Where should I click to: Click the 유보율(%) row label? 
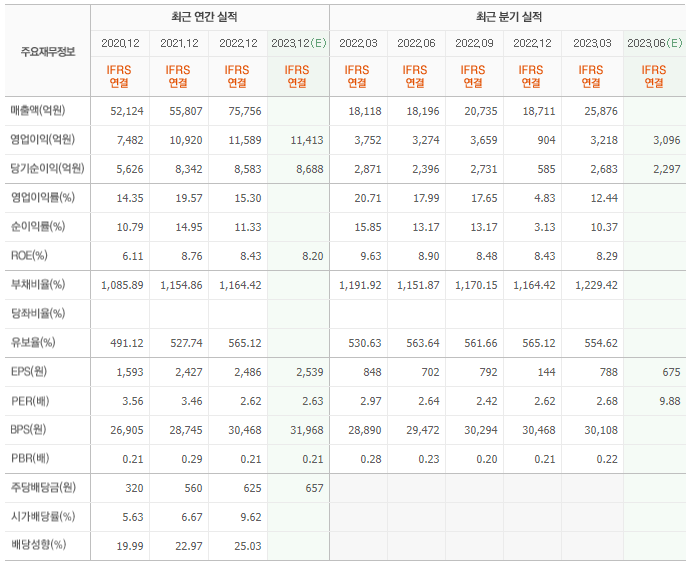click(x=33, y=342)
